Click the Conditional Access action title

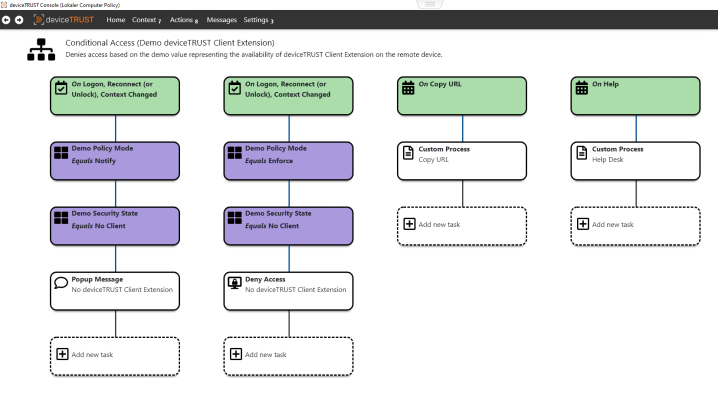pos(170,43)
